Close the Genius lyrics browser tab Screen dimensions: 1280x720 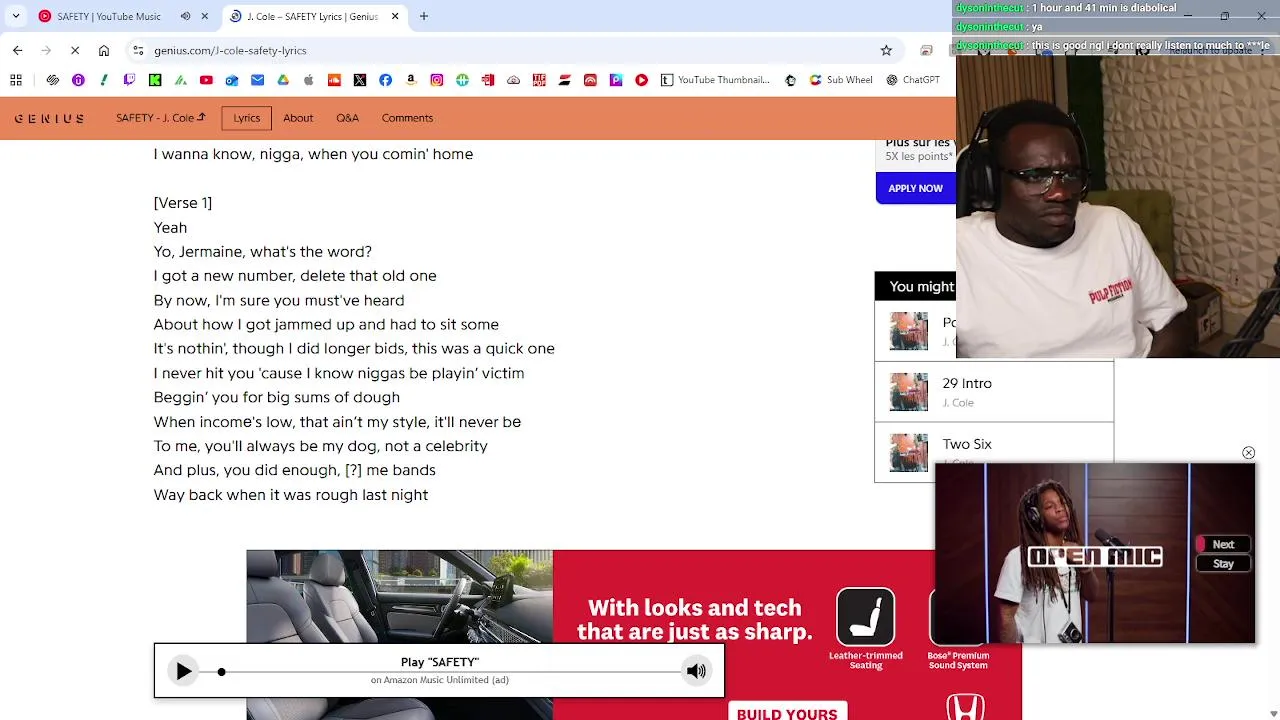395,16
